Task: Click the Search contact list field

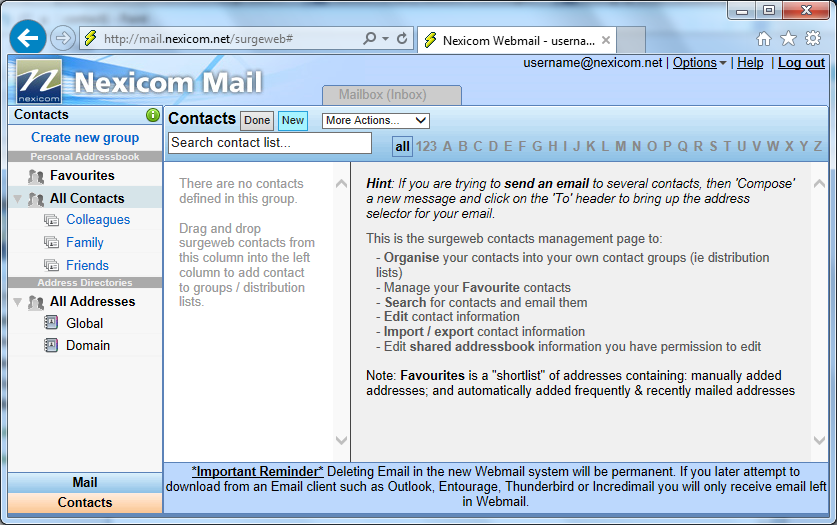Action: tap(270, 143)
